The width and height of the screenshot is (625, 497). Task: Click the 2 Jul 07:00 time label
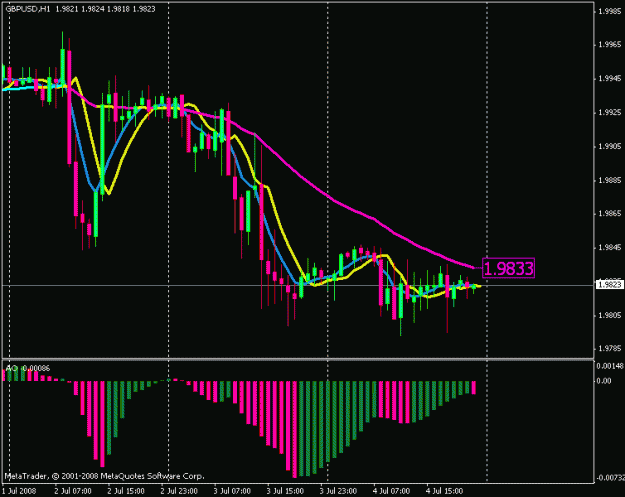[73, 491]
